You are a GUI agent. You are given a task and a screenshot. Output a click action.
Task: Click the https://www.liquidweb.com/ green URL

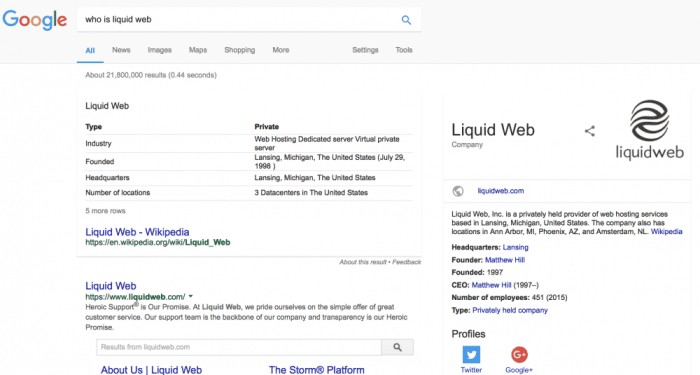pyautogui.click(x=135, y=297)
